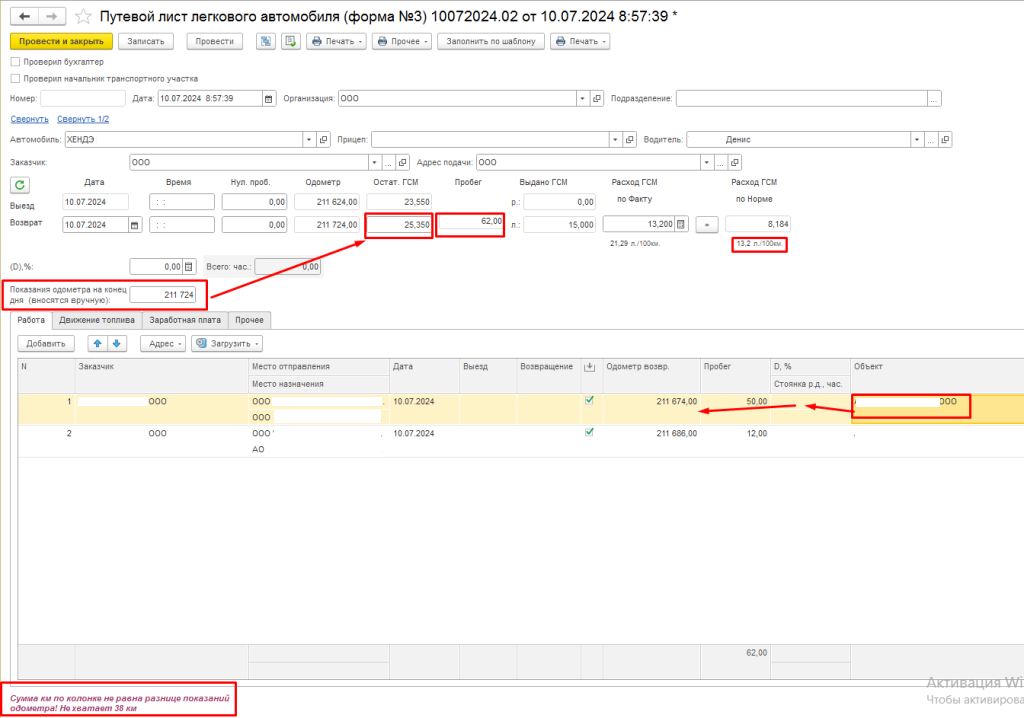Click the Показания одометра на конец дня field
The height and width of the screenshot is (718, 1024).
click(x=163, y=295)
